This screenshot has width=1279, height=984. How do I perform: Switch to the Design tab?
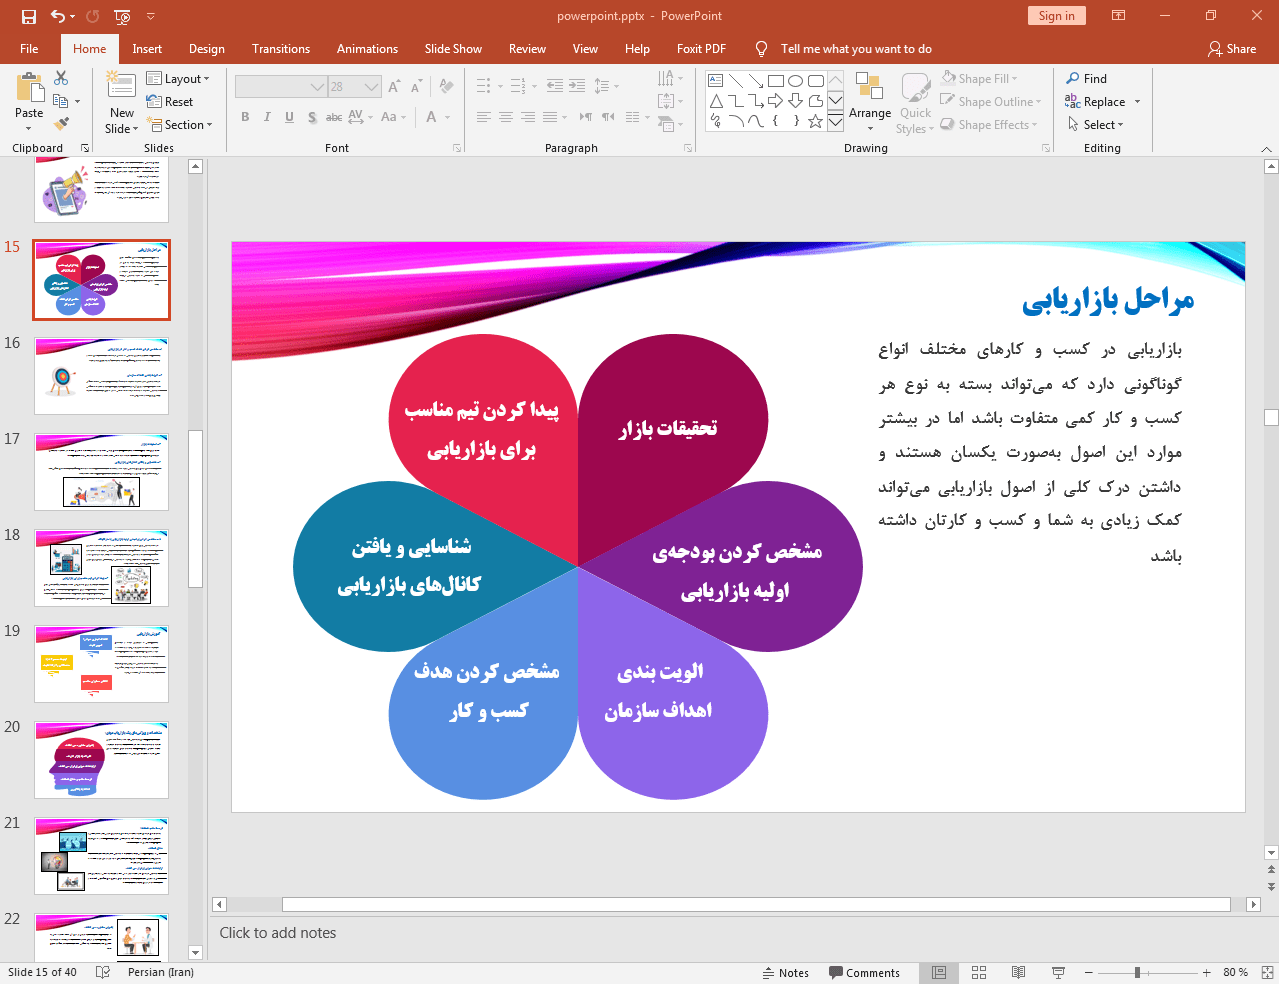(207, 48)
